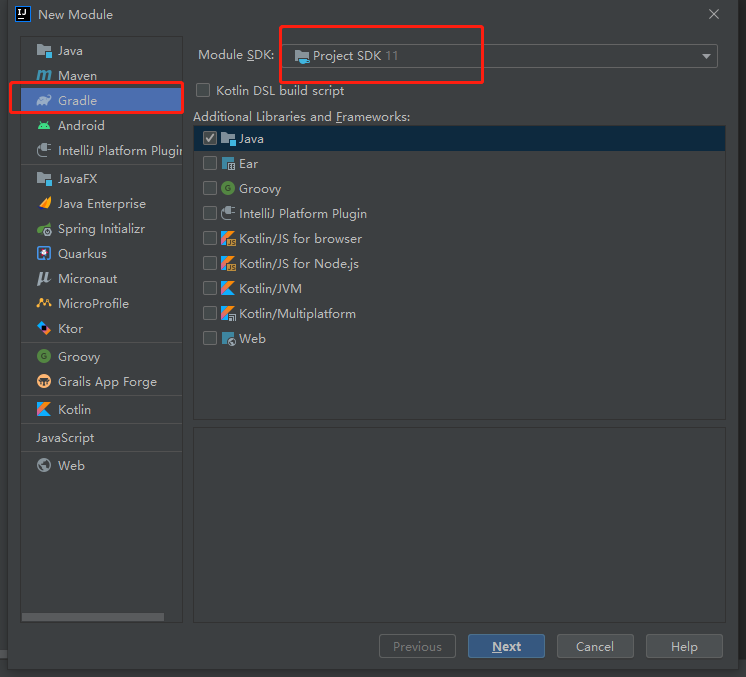This screenshot has width=746, height=677.
Task: Click the Grails App Forge icon
Action: coord(44,382)
